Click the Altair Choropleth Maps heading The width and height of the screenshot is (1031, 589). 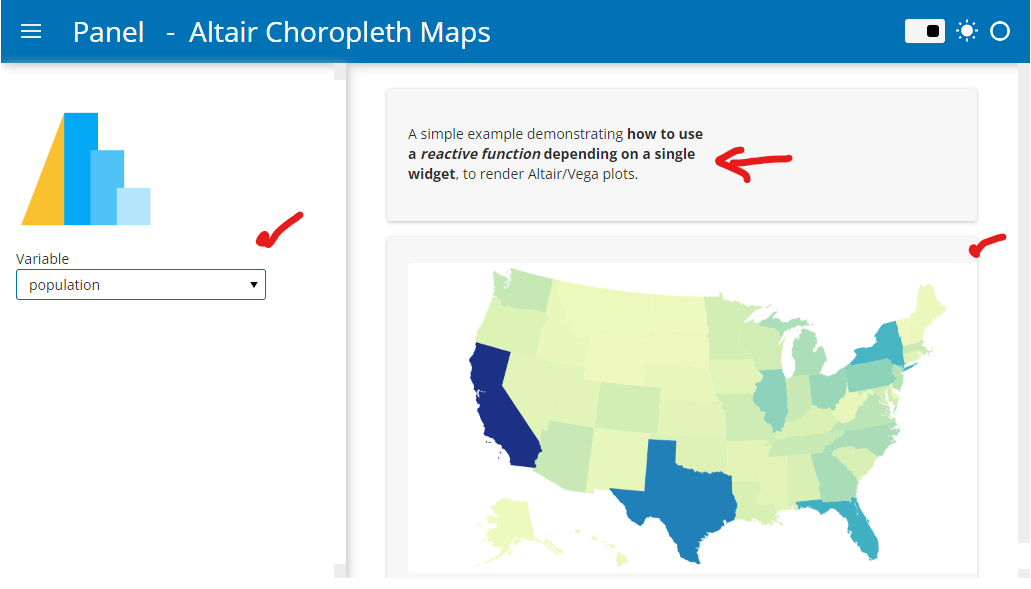point(340,31)
